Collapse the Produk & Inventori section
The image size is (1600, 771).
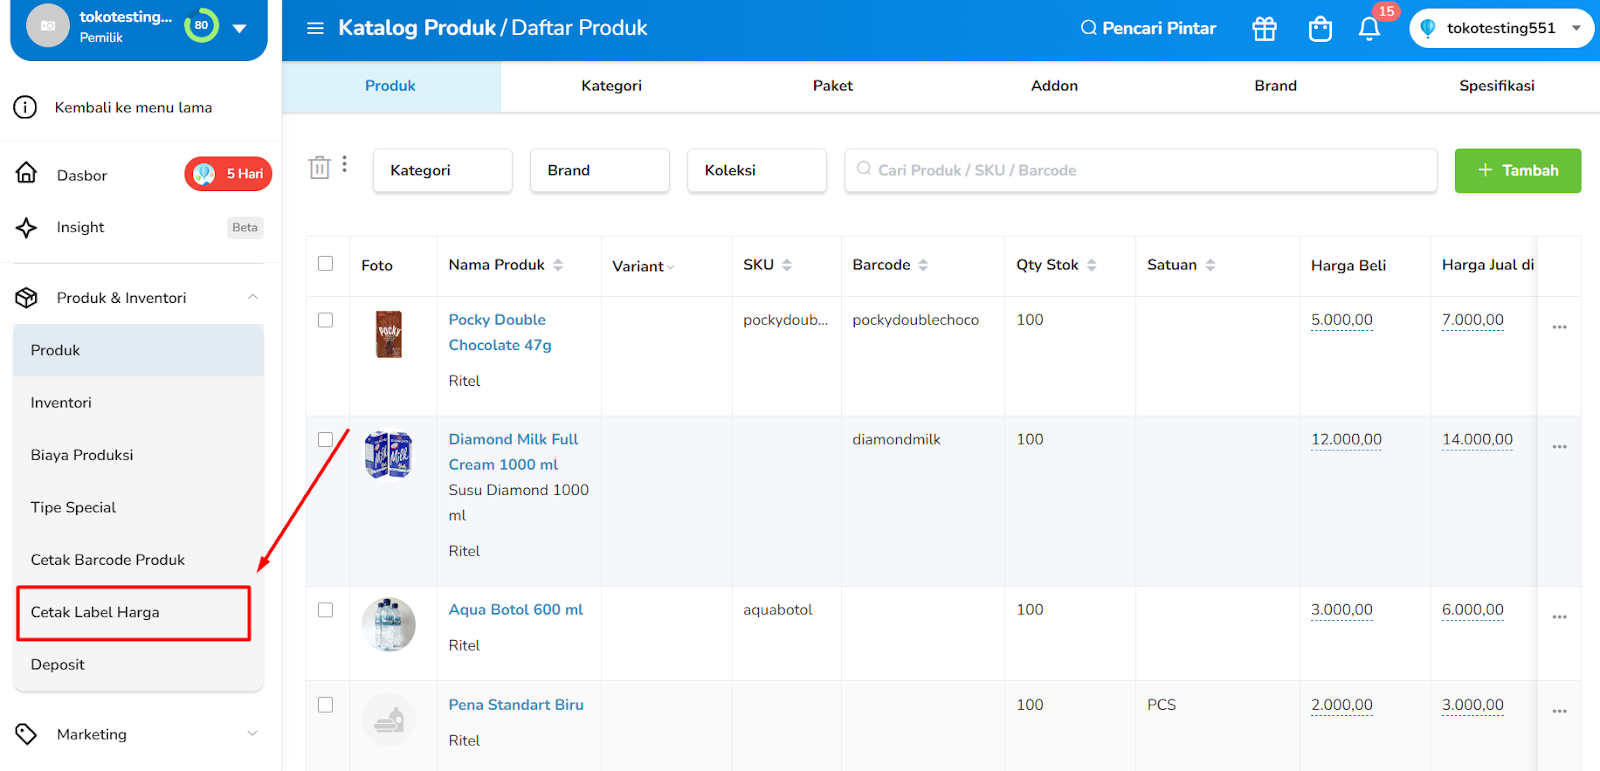tap(253, 297)
